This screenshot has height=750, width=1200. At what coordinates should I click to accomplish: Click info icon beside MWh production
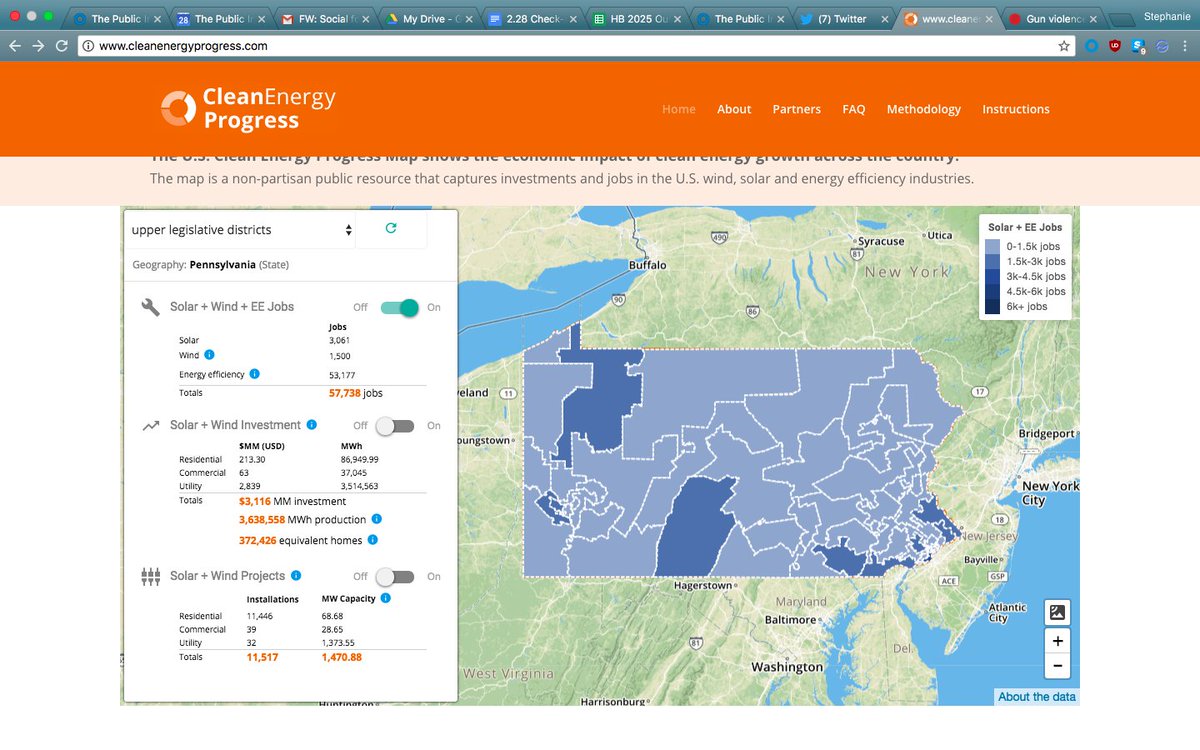[376, 520]
